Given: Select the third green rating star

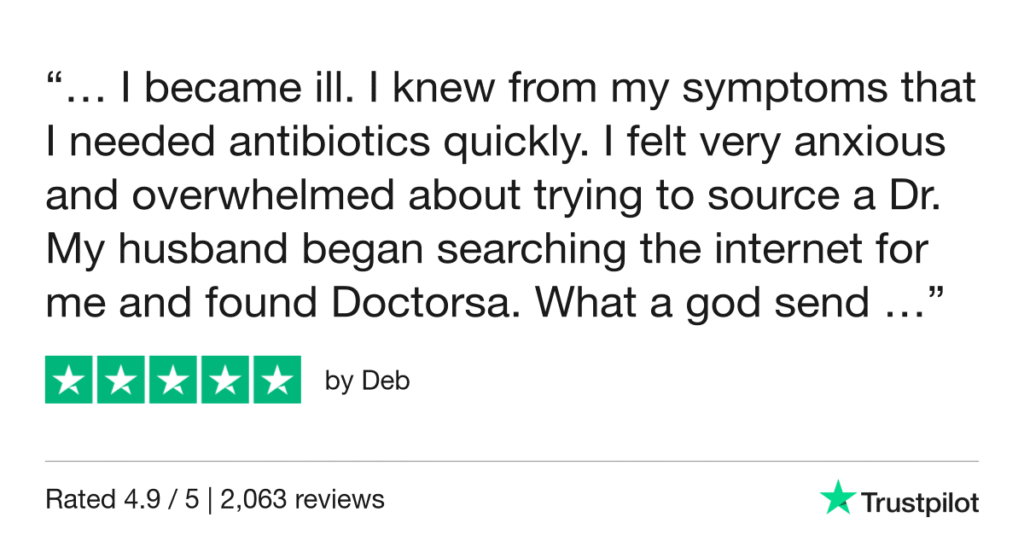Looking at the screenshot, I should coord(173,380).
